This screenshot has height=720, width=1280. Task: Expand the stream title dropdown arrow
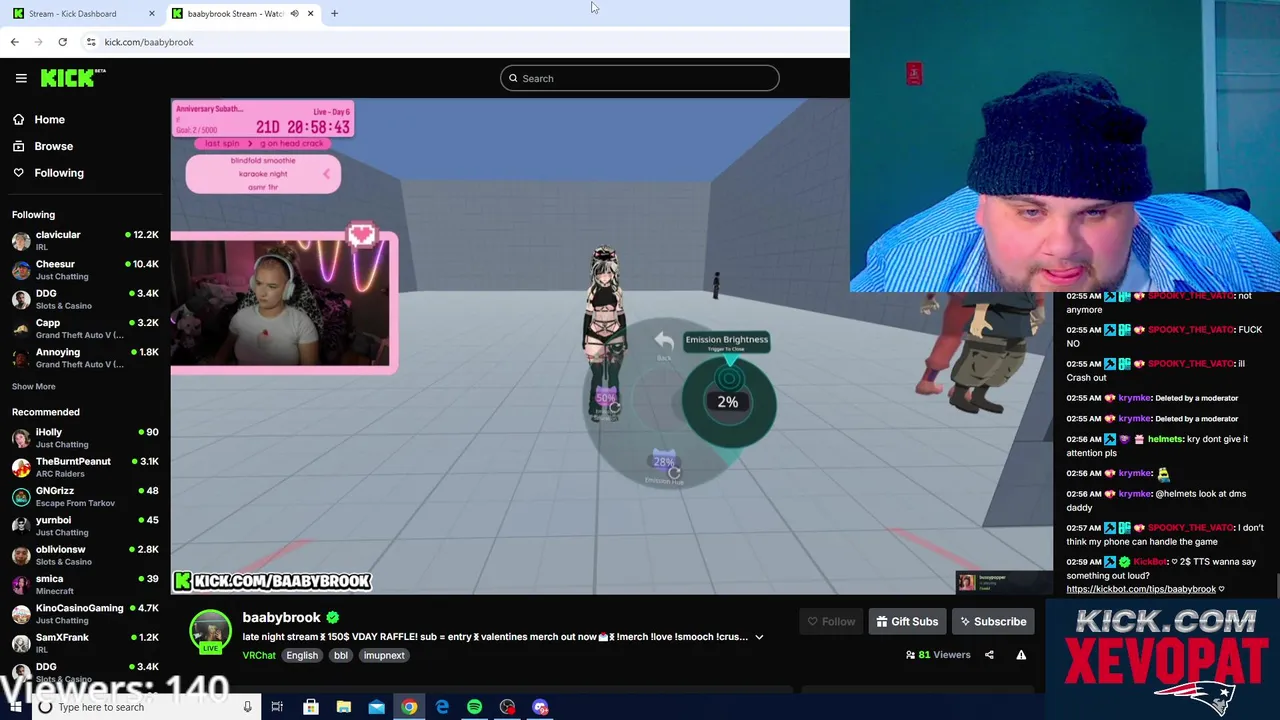[x=759, y=637]
